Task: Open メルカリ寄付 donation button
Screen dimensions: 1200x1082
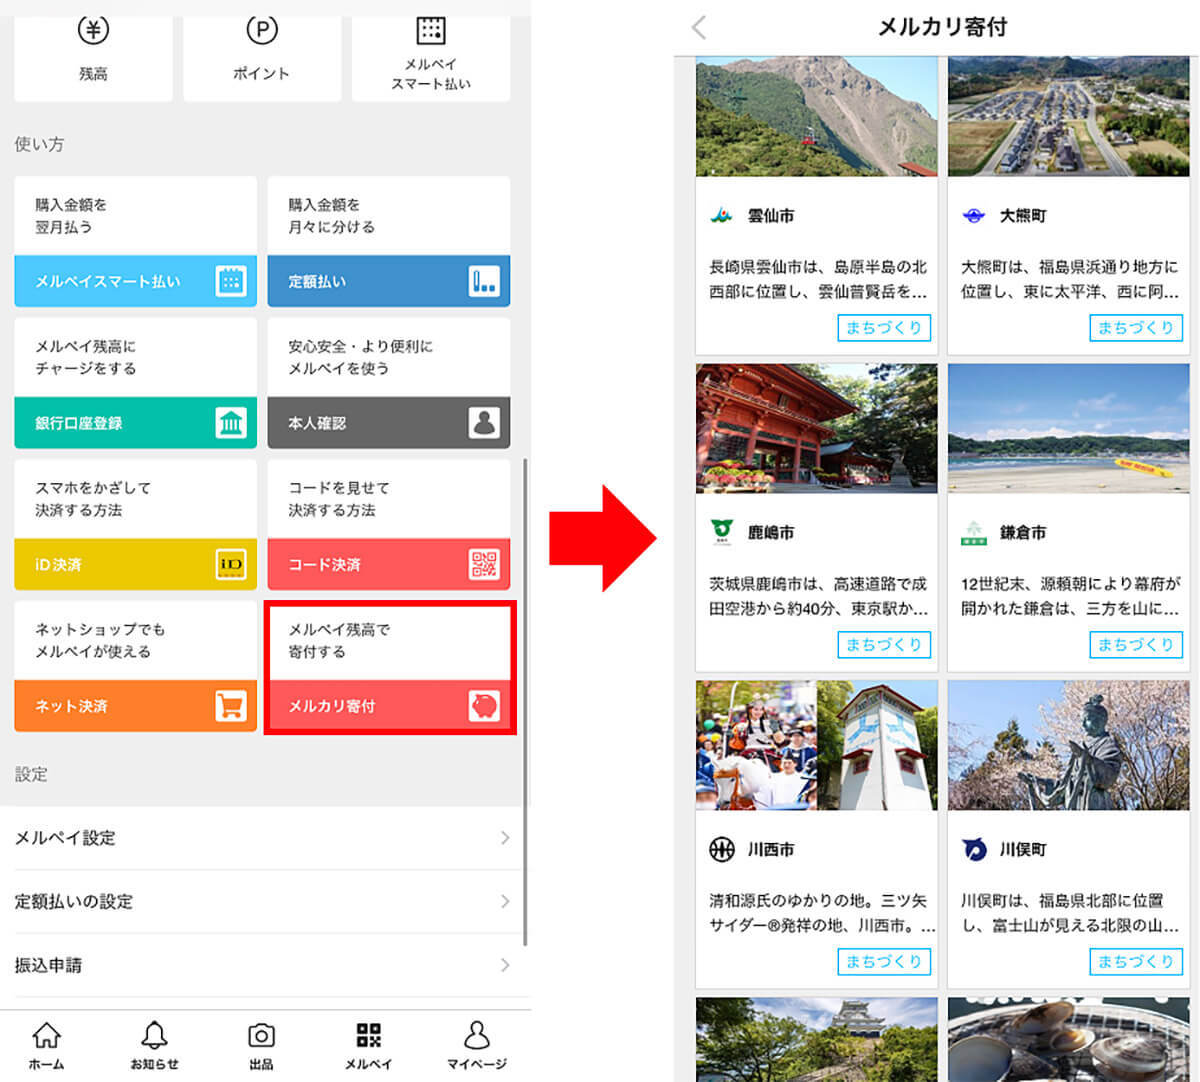Action: click(x=389, y=706)
